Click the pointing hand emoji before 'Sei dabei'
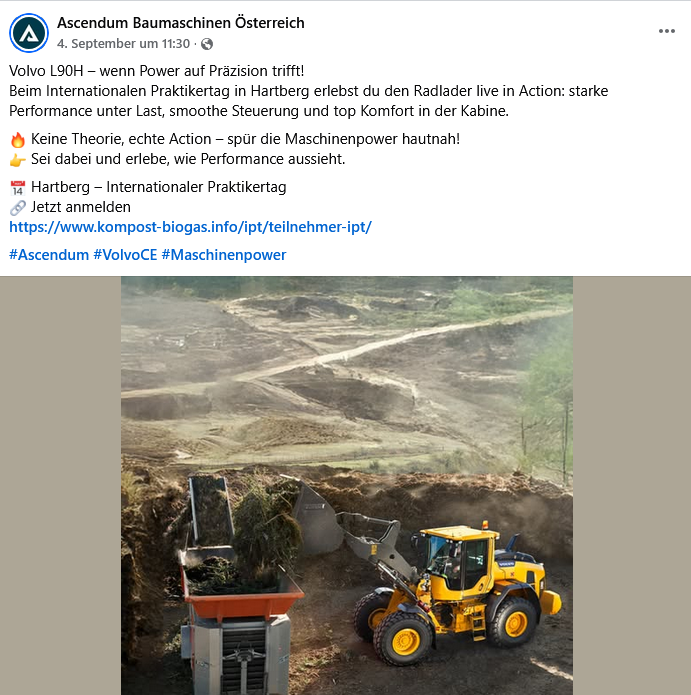This screenshot has width=691, height=695. point(18,160)
